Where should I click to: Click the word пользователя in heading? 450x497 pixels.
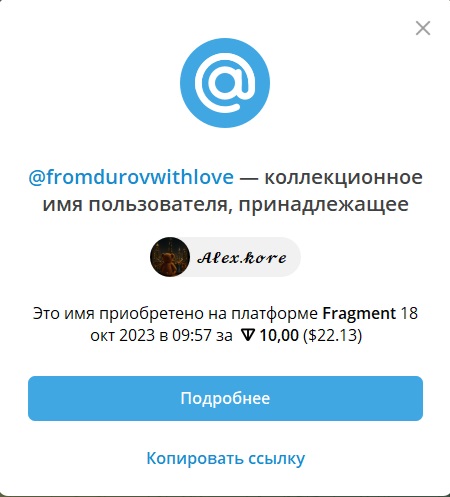(x=161, y=205)
